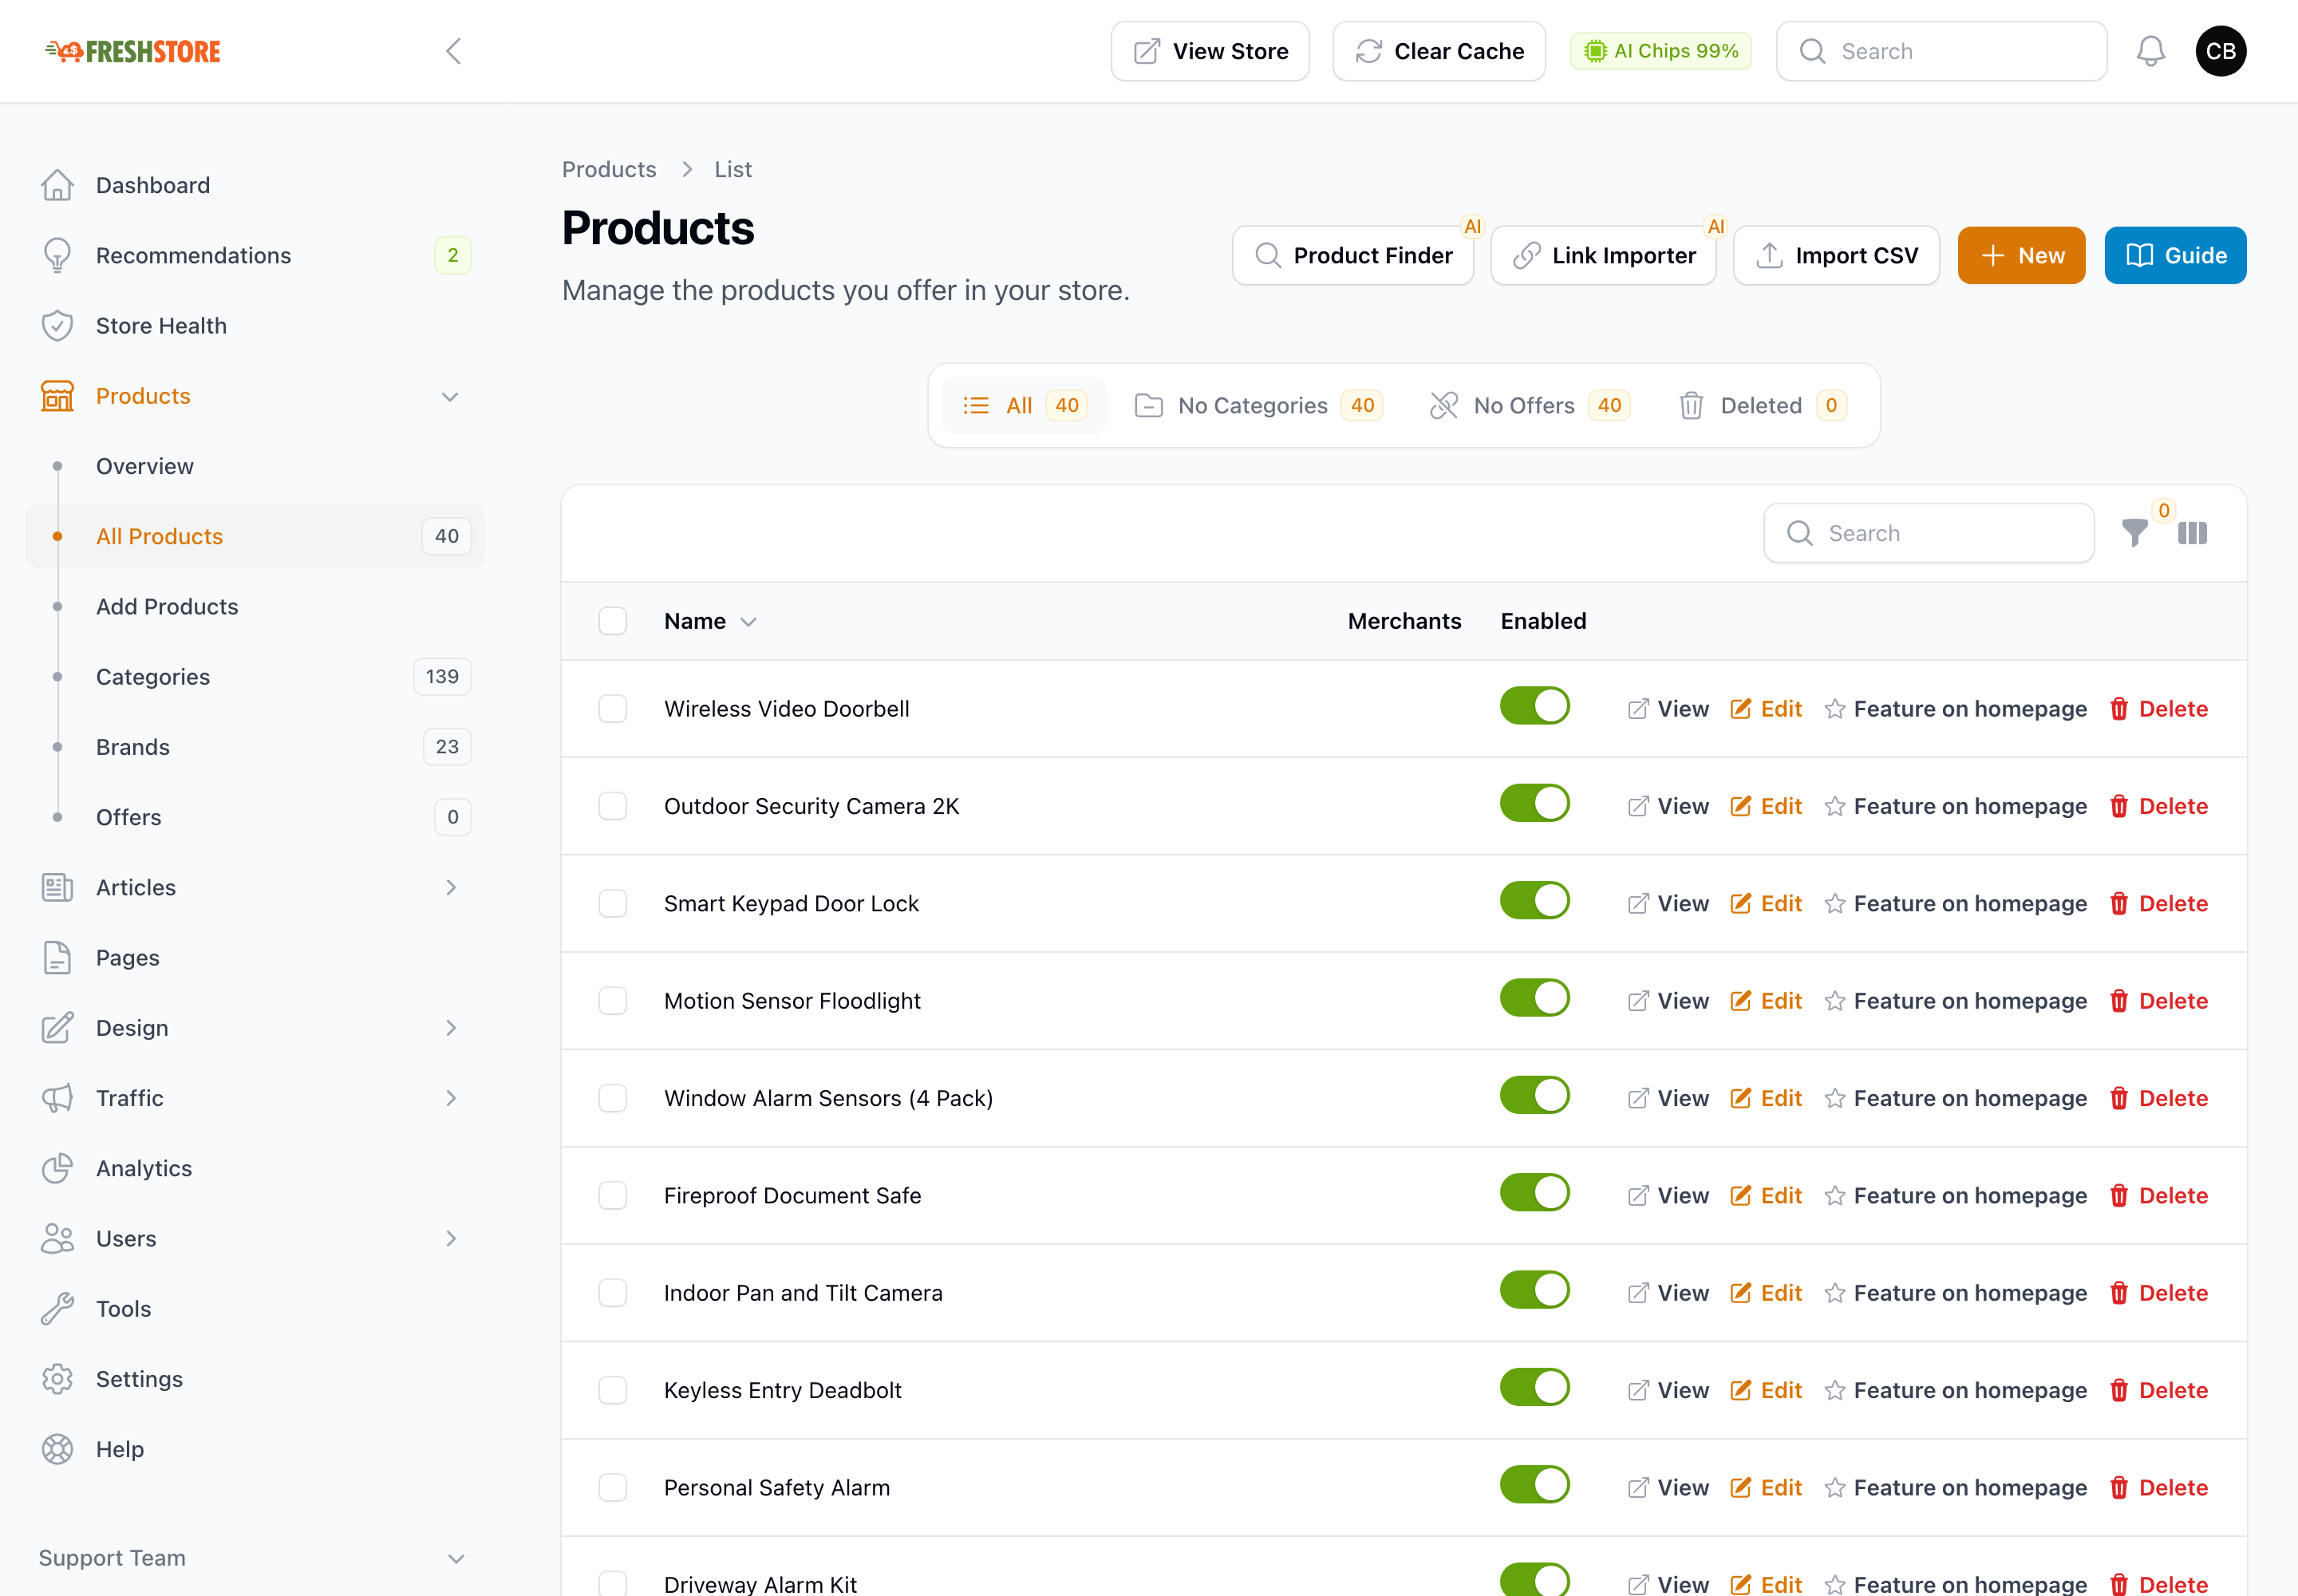2298x1596 pixels.
Task: Focus the products table Search field
Action: [x=1928, y=533]
